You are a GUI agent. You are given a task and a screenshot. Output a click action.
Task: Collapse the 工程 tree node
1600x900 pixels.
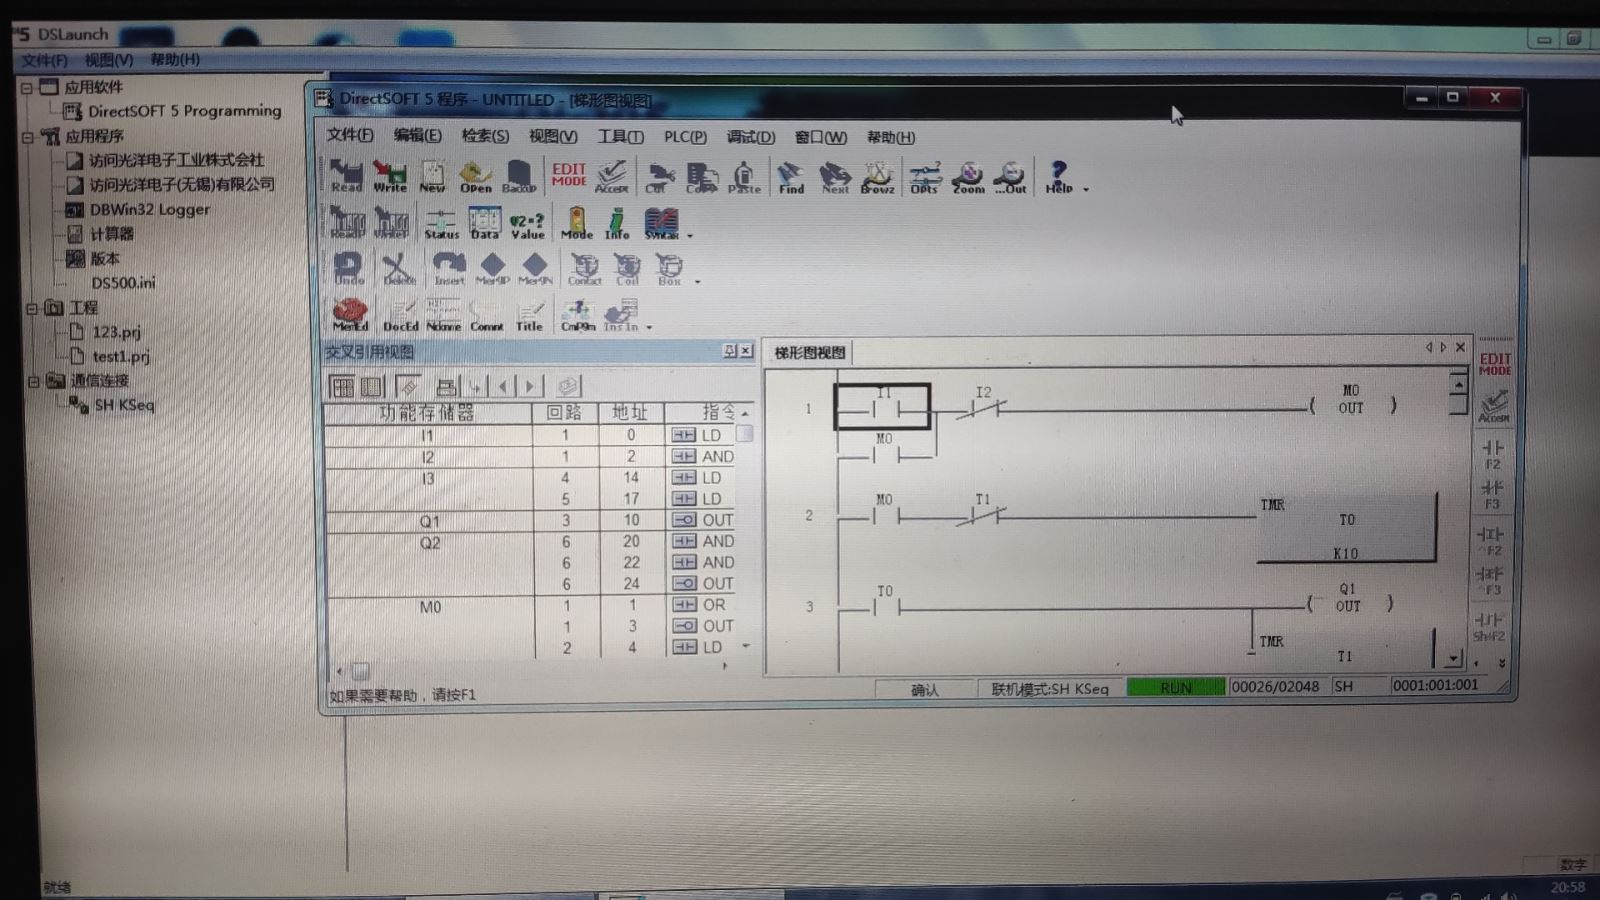(x=32, y=308)
